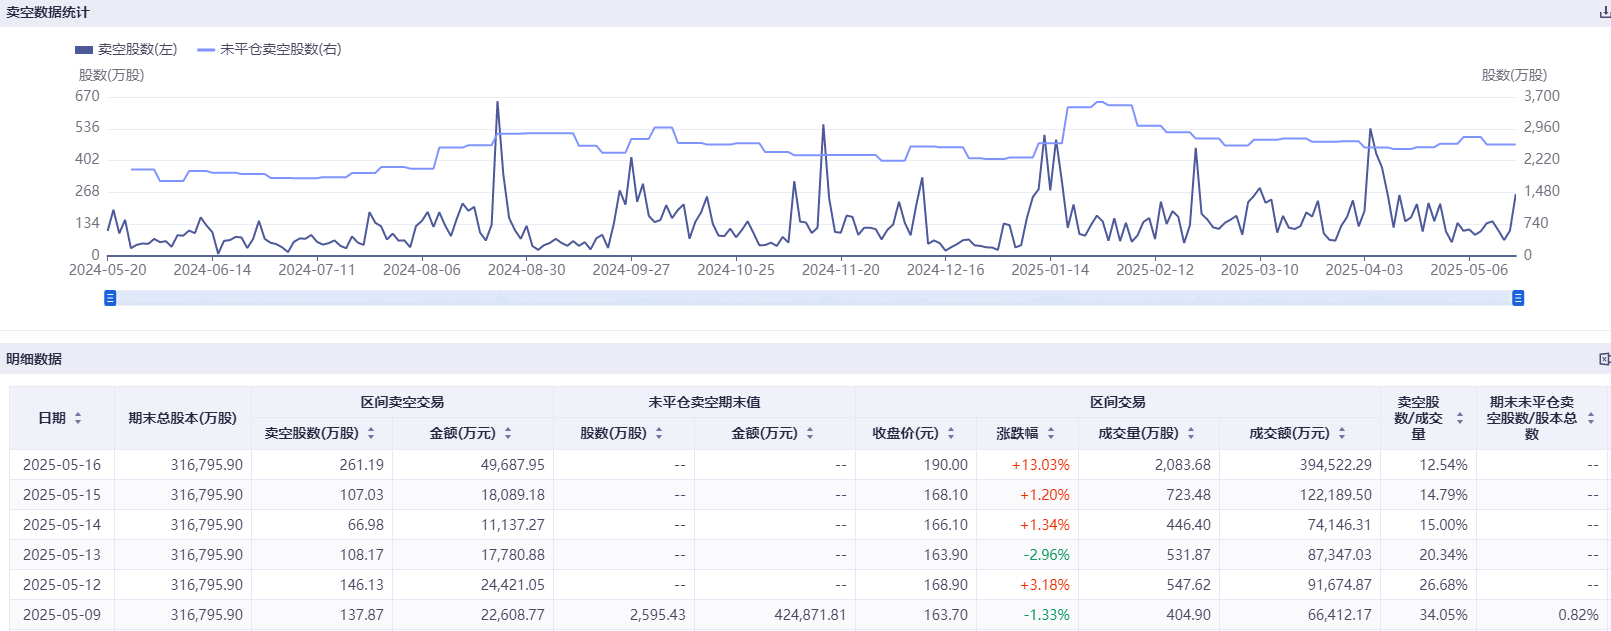The height and width of the screenshot is (631, 1611).
Task: Click the download icon in the 卖空数据统计 header
Action: (1604, 13)
